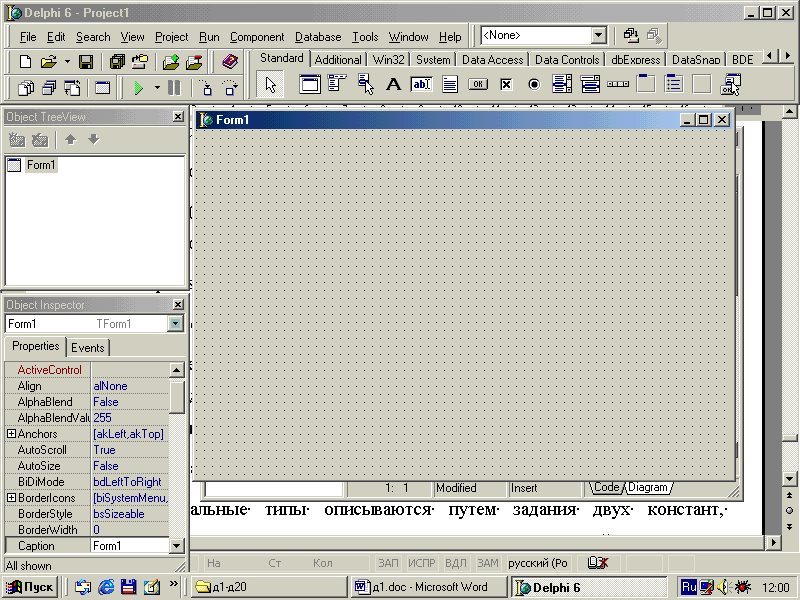Open the Component menu
This screenshot has height=600, width=800.
(257, 37)
